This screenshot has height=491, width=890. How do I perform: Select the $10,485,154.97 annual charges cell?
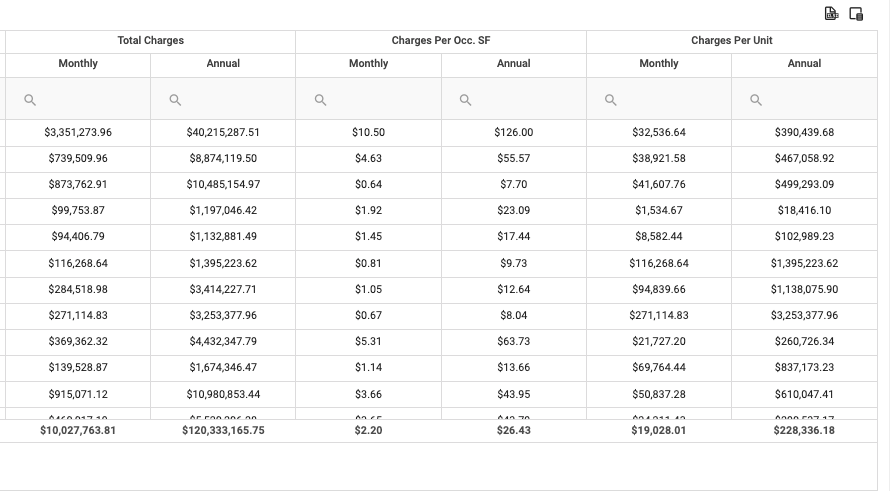tap(223, 184)
